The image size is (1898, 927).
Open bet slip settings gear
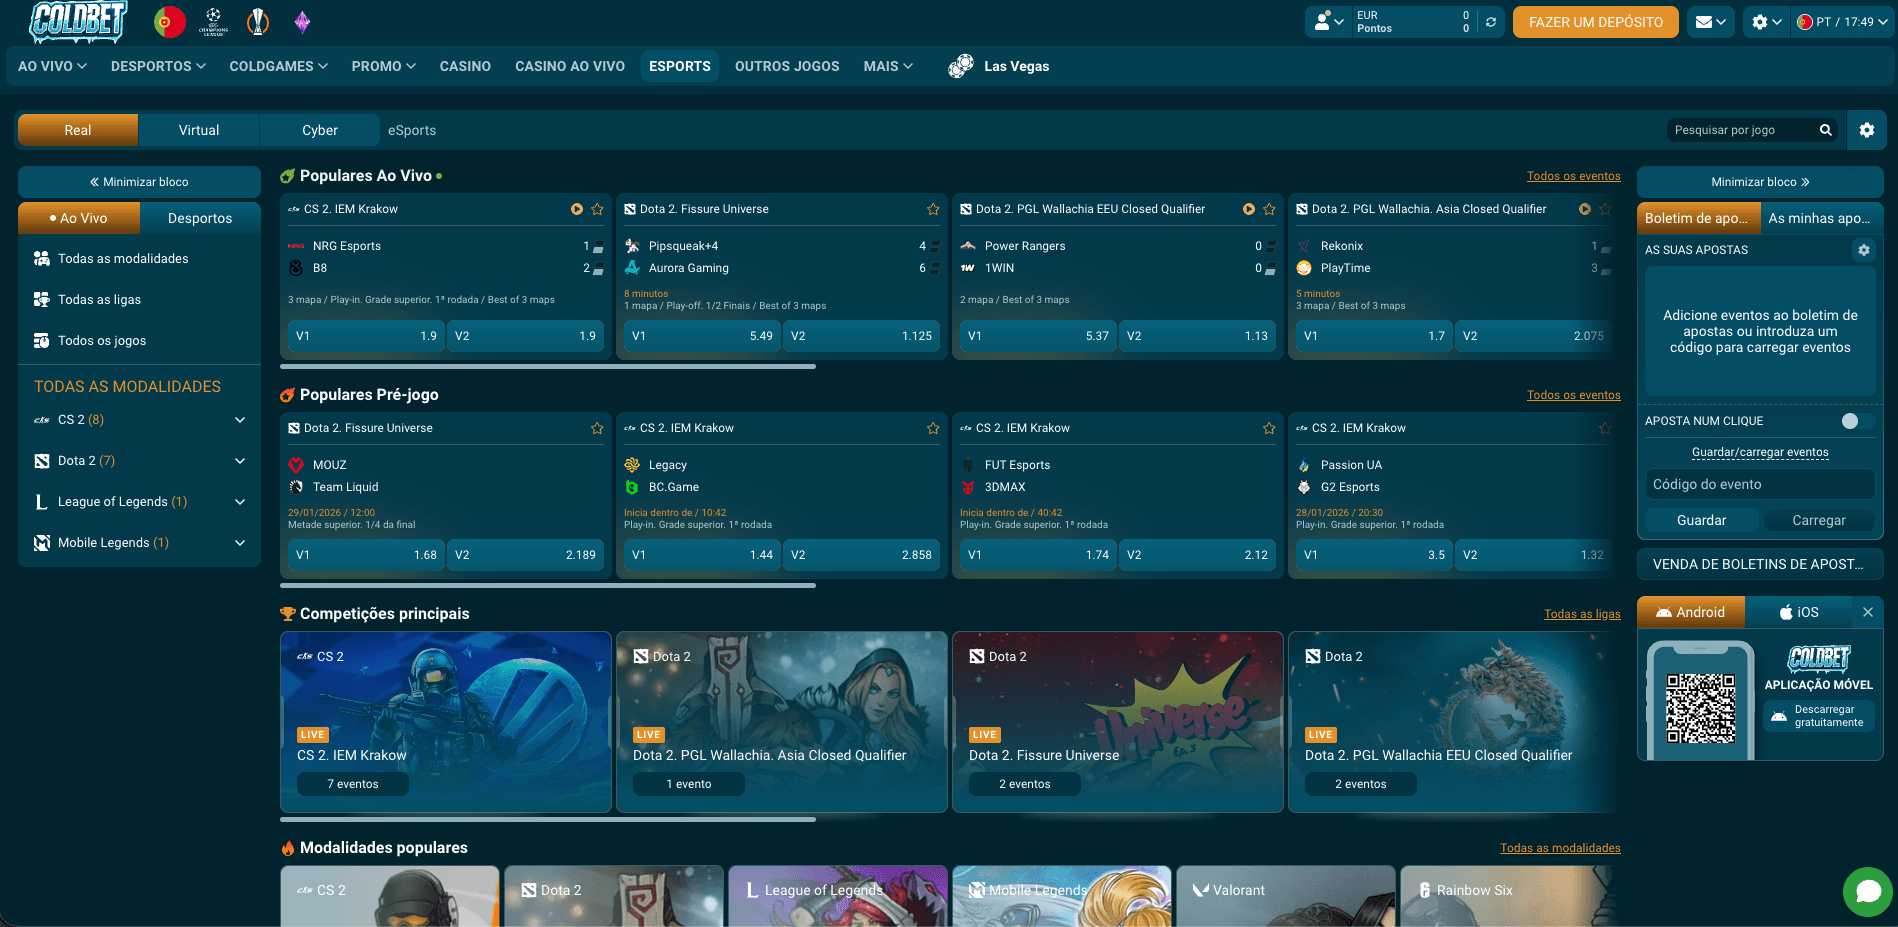click(x=1863, y=250)
